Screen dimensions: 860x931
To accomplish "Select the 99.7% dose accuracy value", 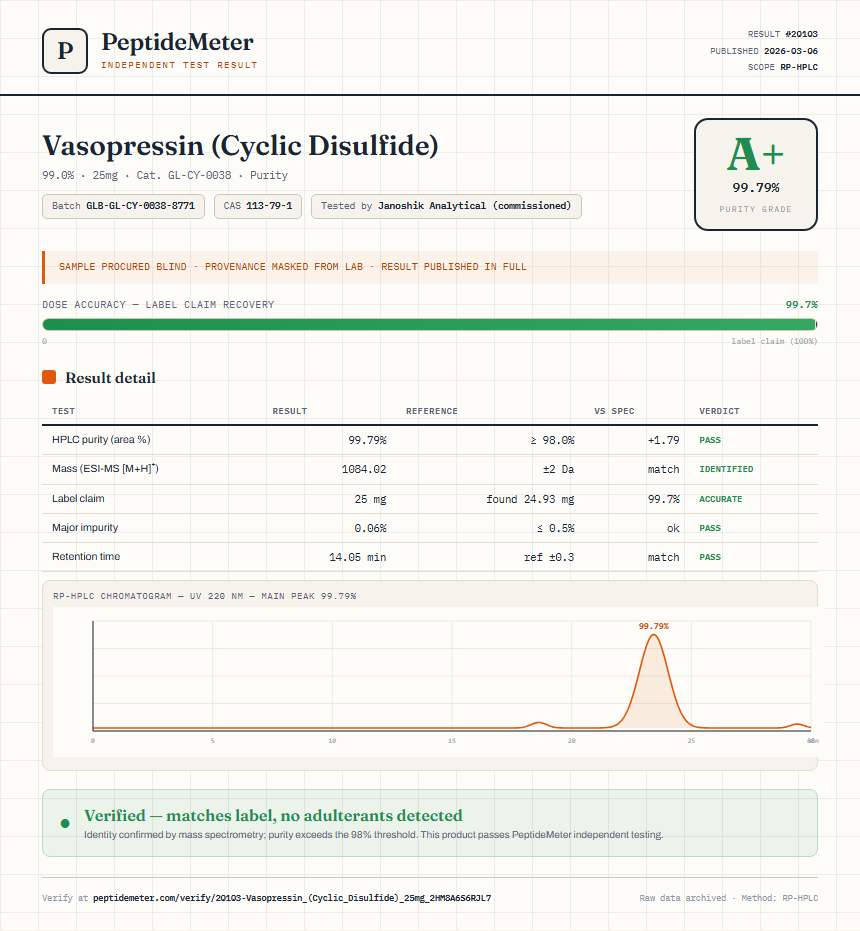I will tap(801, 305).
